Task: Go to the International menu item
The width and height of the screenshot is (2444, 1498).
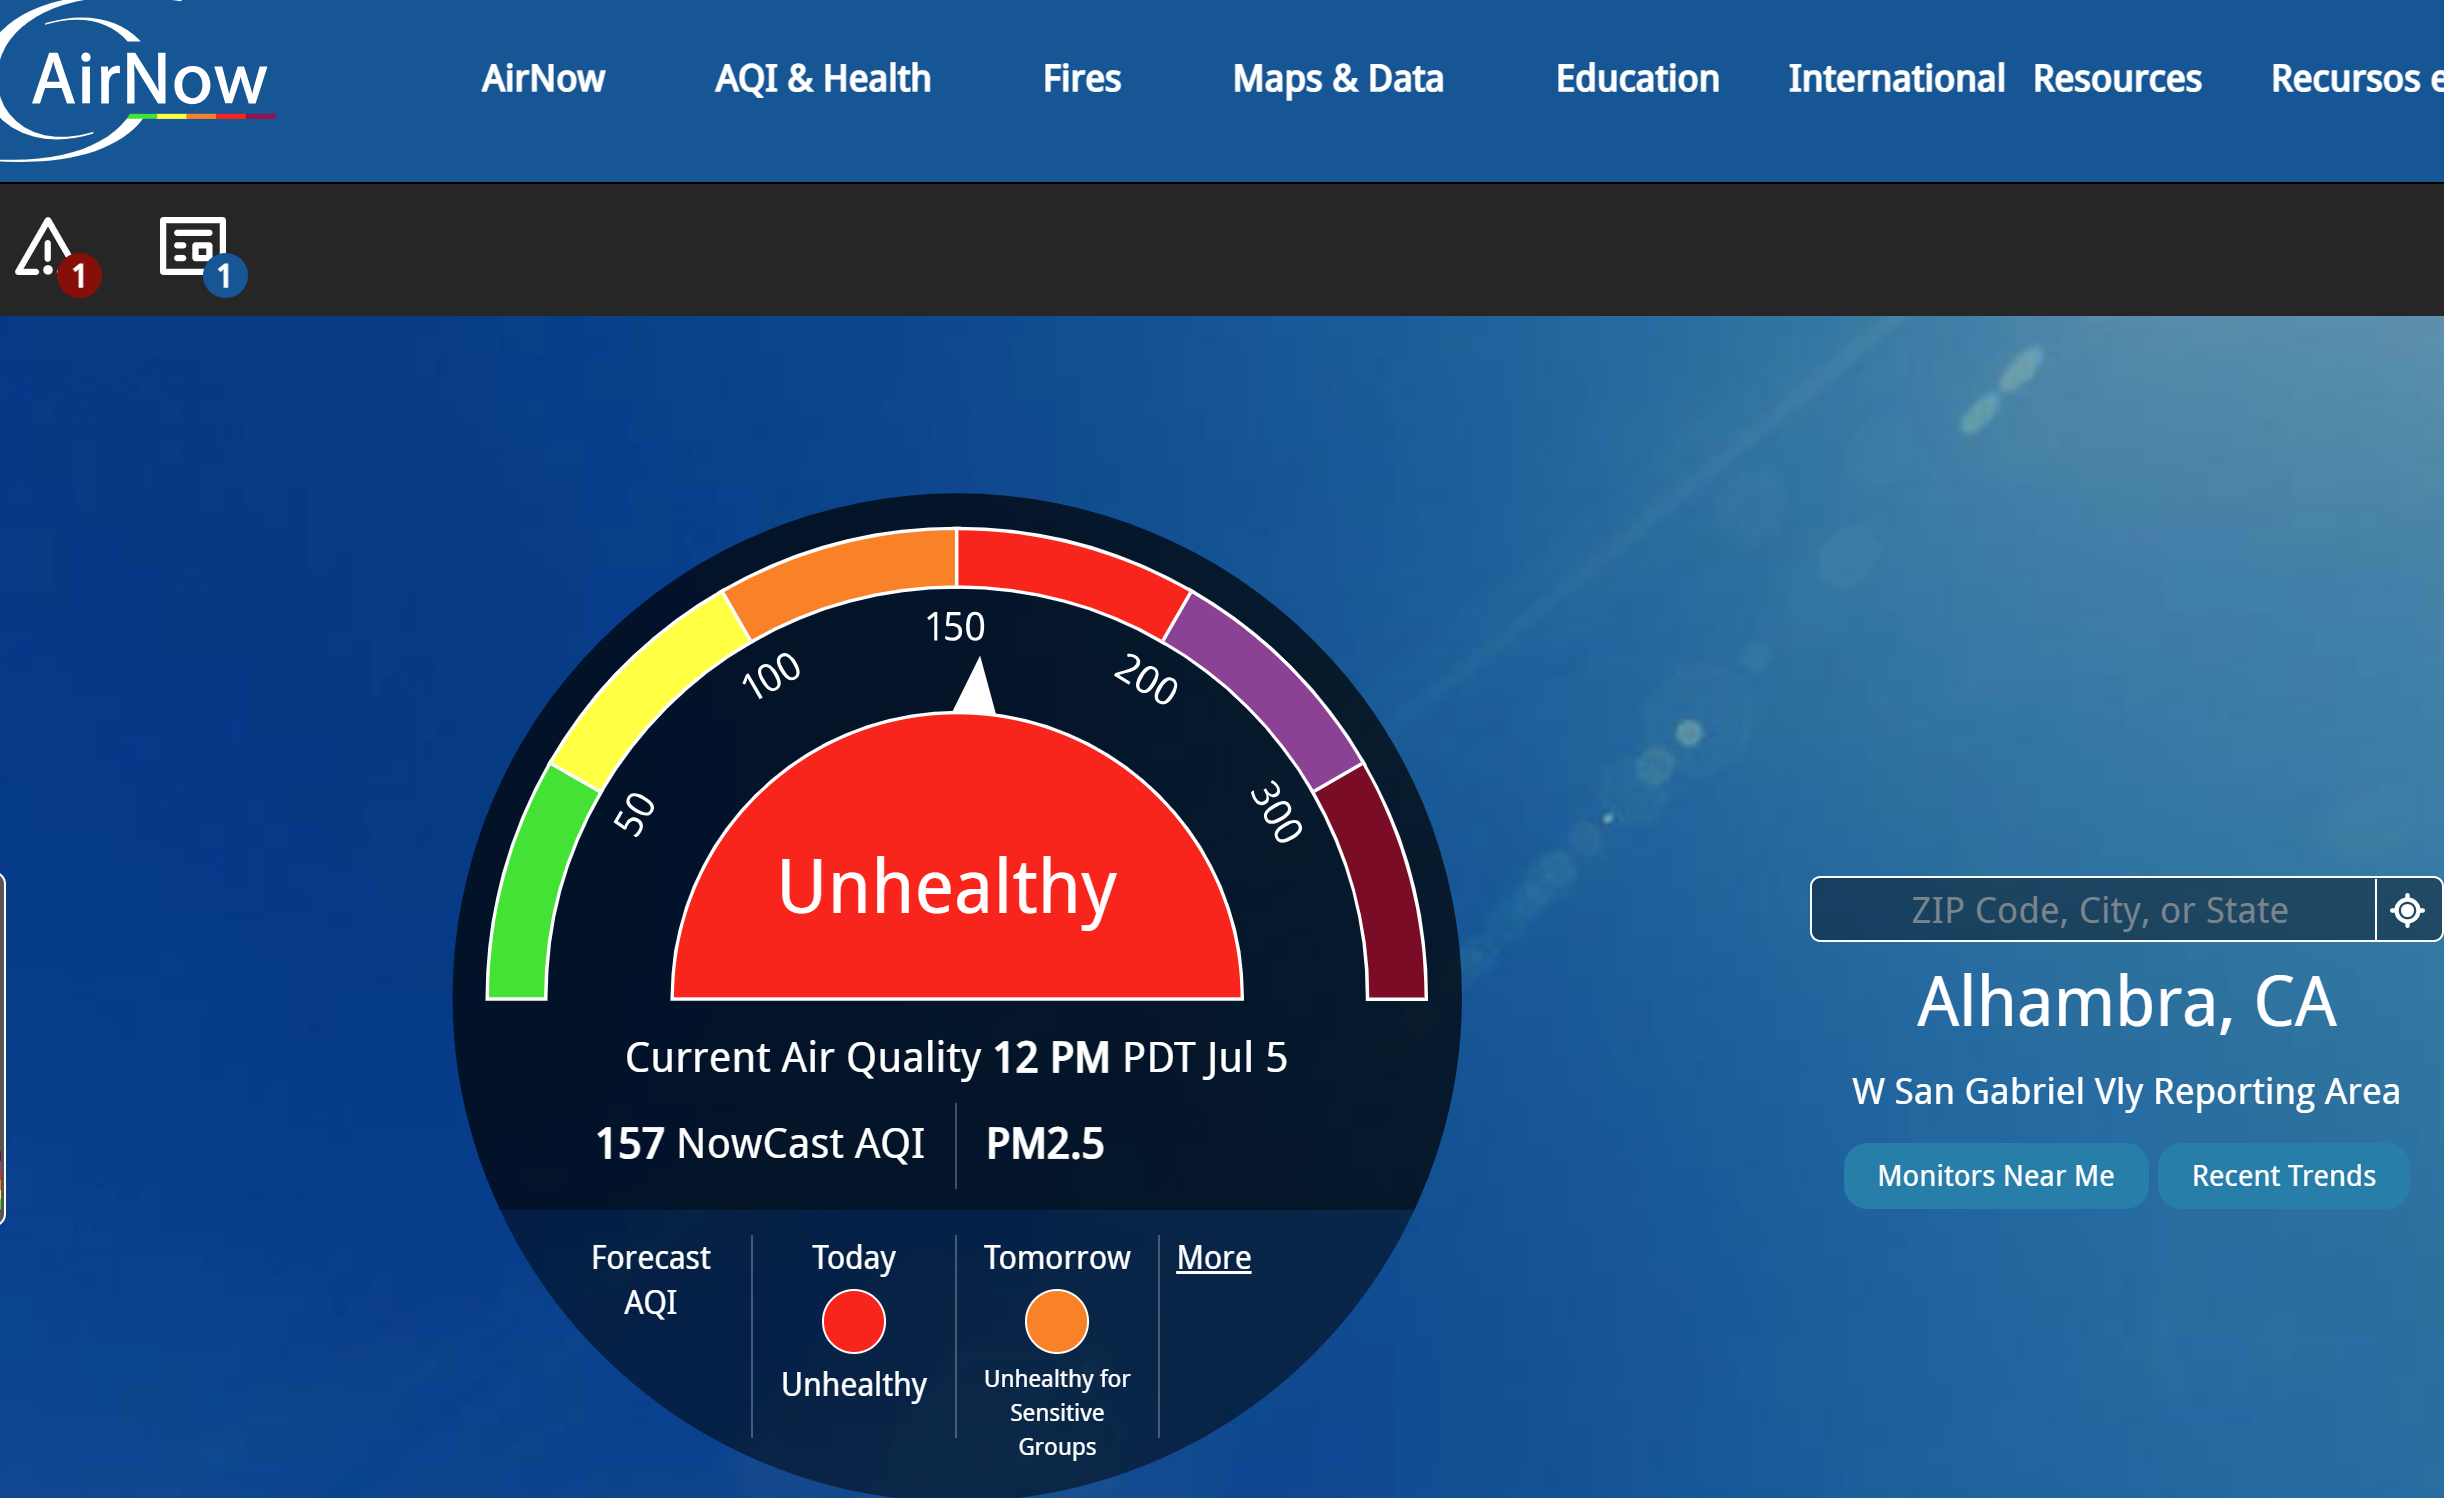Action: [1895, 78]
